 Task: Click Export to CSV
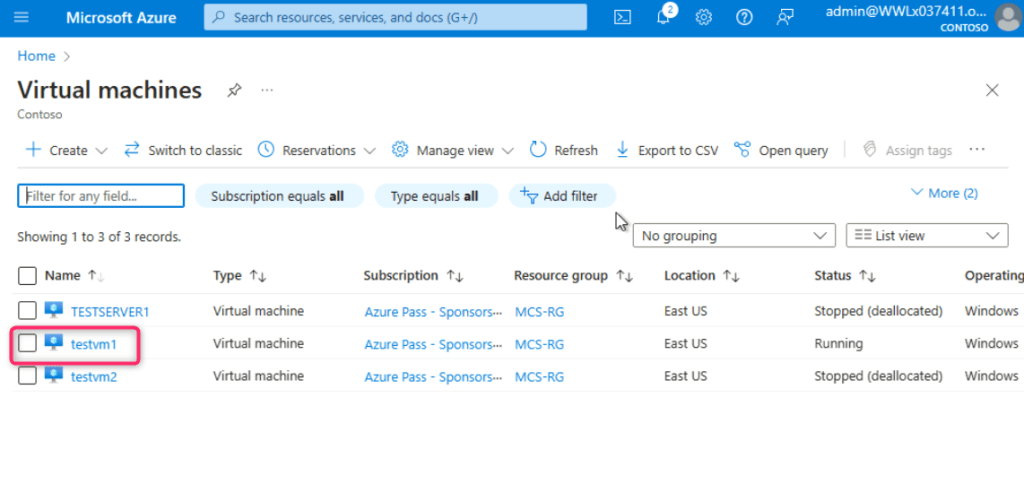click(666, 150)
